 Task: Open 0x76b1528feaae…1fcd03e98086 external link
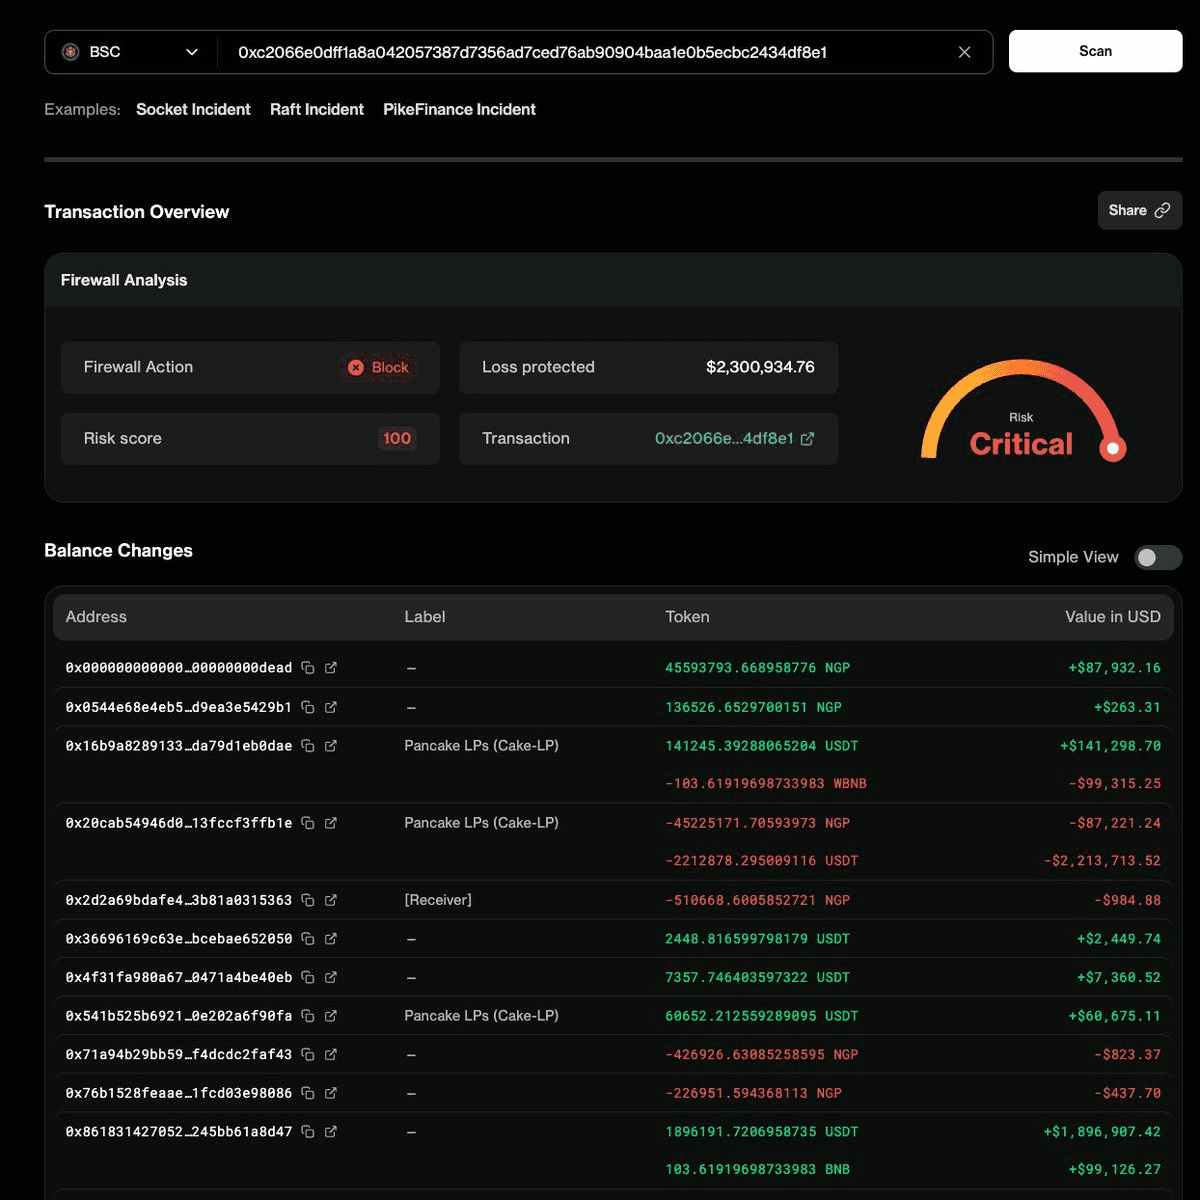pyautogui.click(x=331, y=1093)
